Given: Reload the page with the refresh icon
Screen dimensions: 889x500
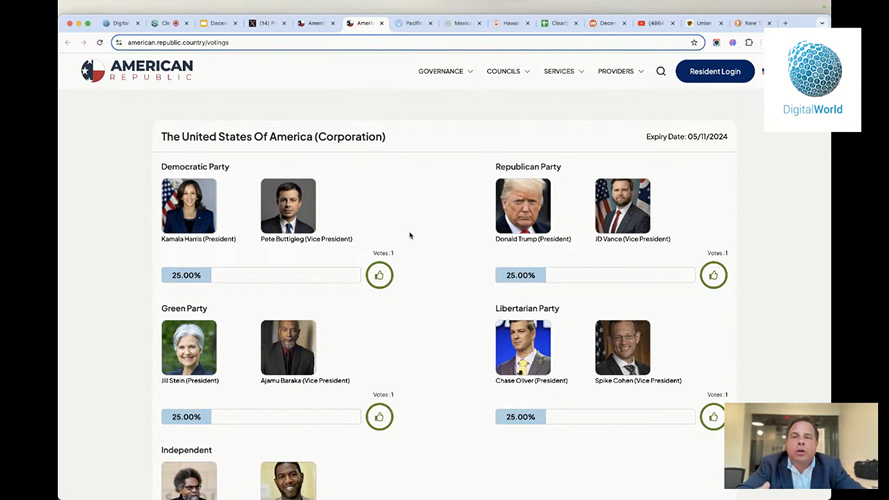Looking at the screenshot, I should [100, 43].
